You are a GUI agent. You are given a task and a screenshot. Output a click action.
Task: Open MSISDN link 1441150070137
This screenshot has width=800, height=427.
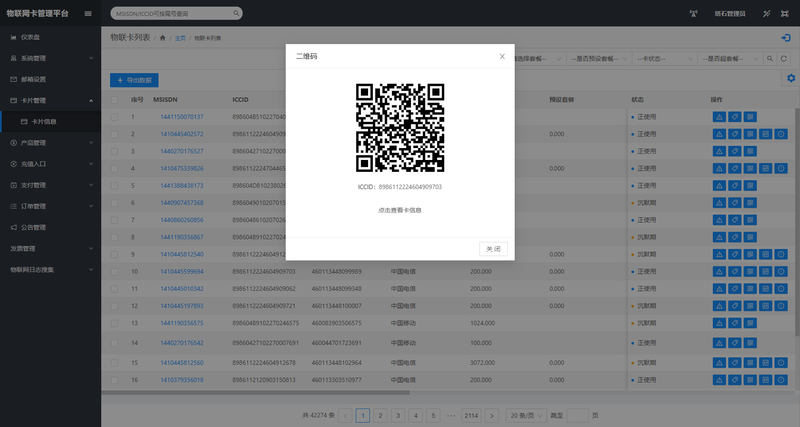pyautogui.click(x=182, y=117)
